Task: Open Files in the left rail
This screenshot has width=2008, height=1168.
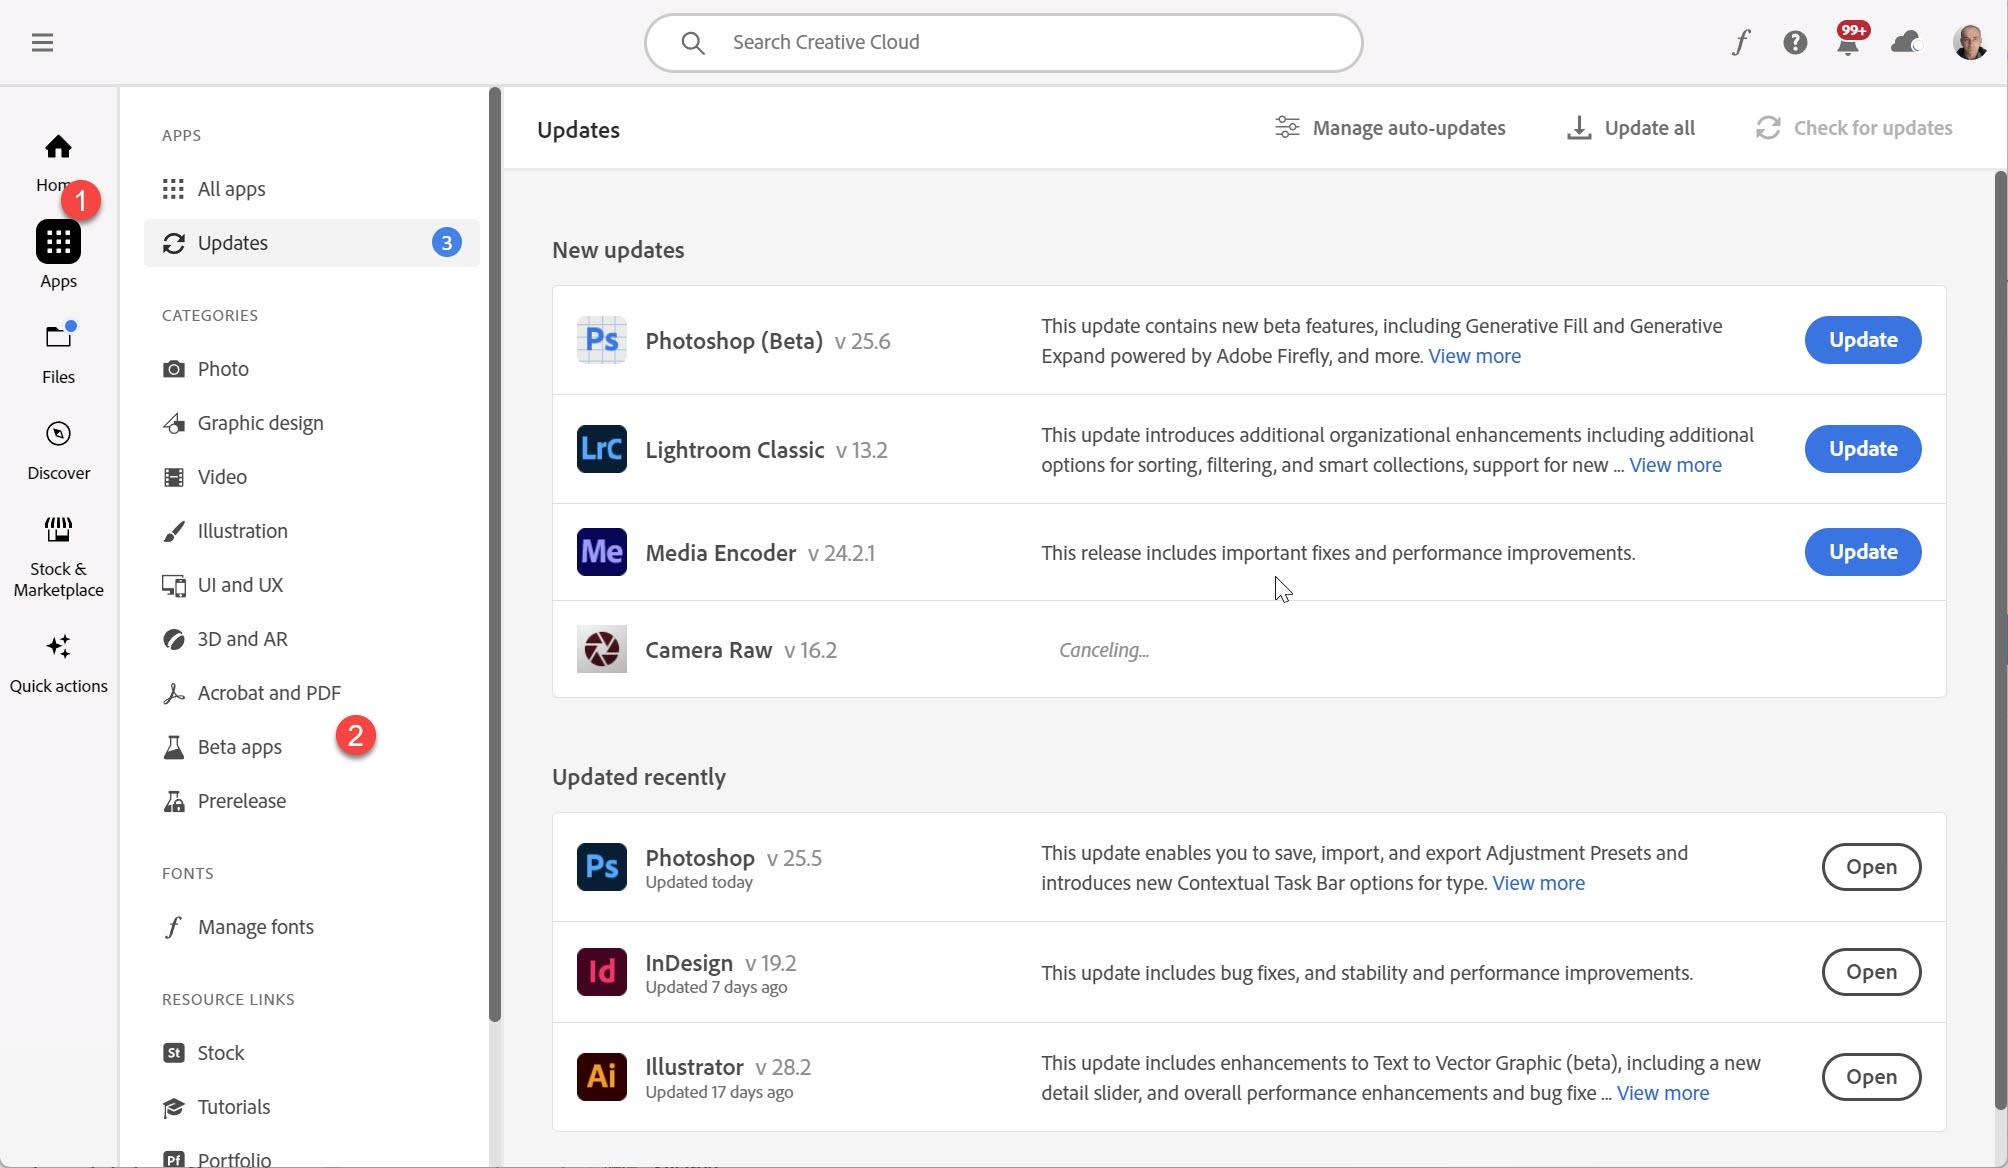Action: (x=58, y=353)
